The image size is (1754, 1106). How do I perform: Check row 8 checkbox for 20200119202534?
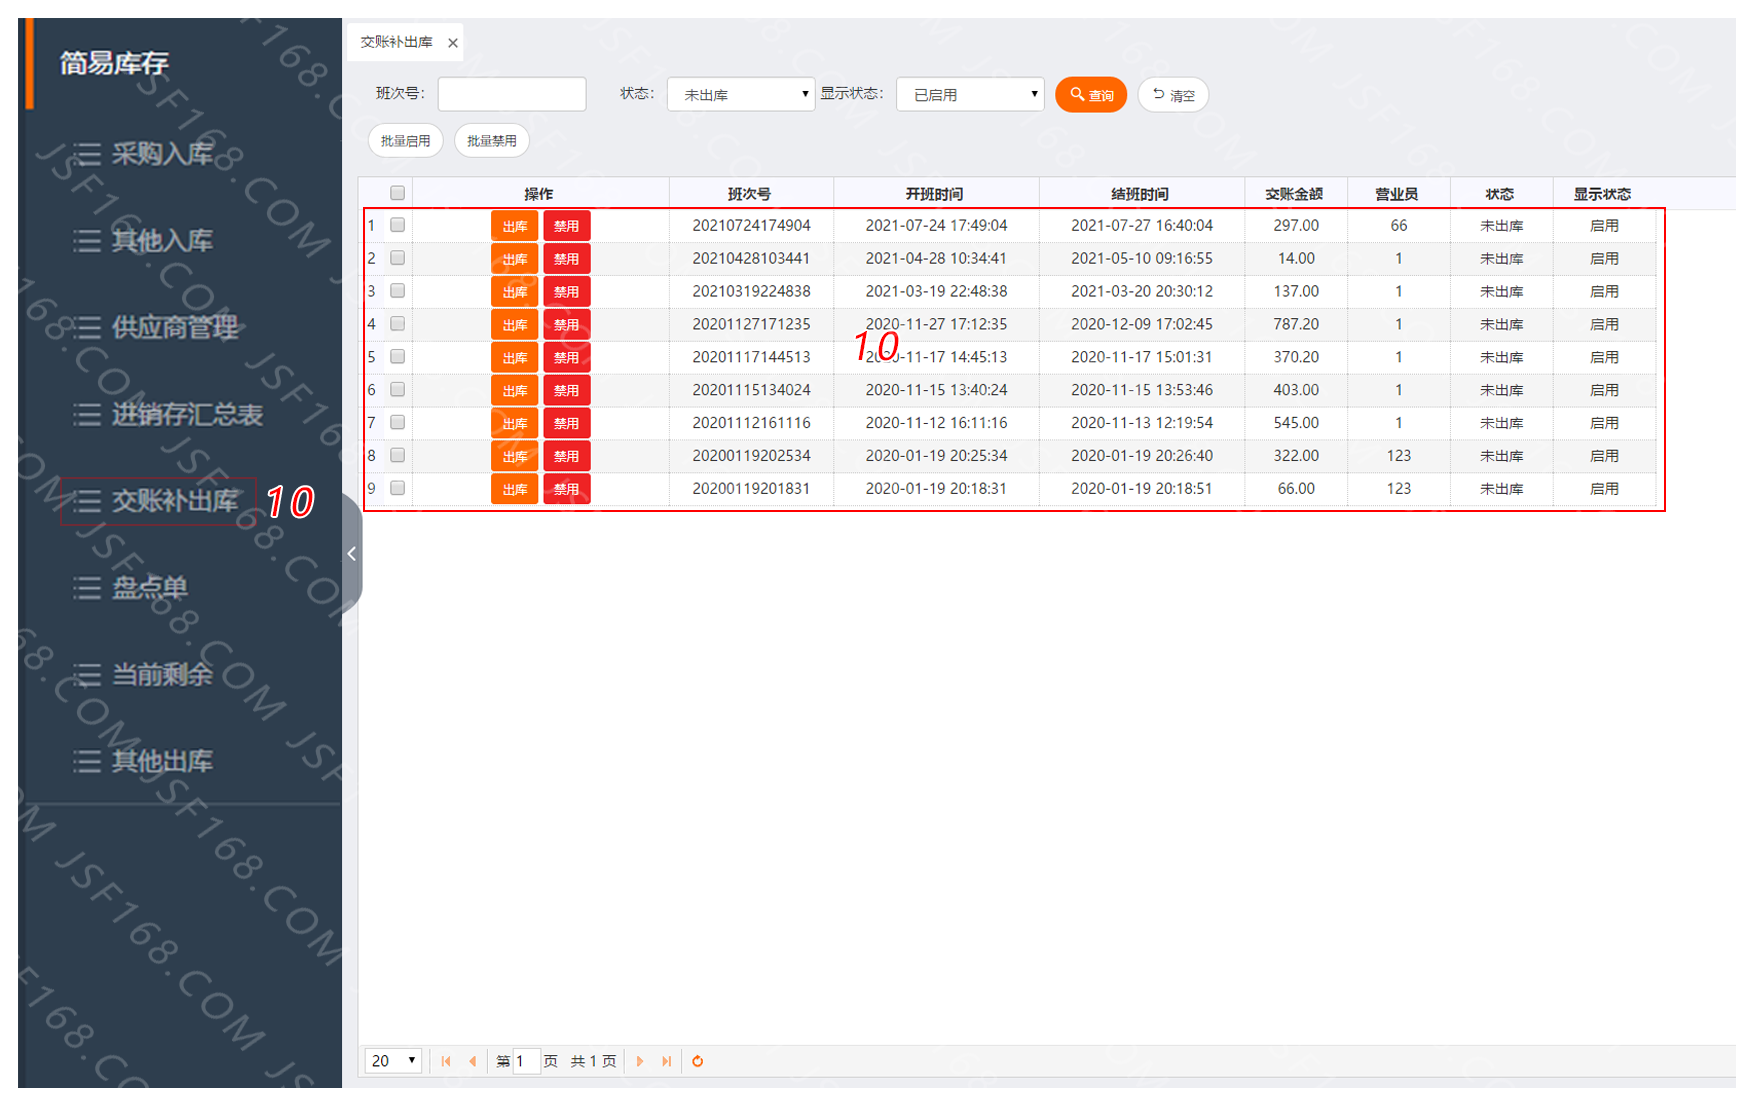coord(397,455)
